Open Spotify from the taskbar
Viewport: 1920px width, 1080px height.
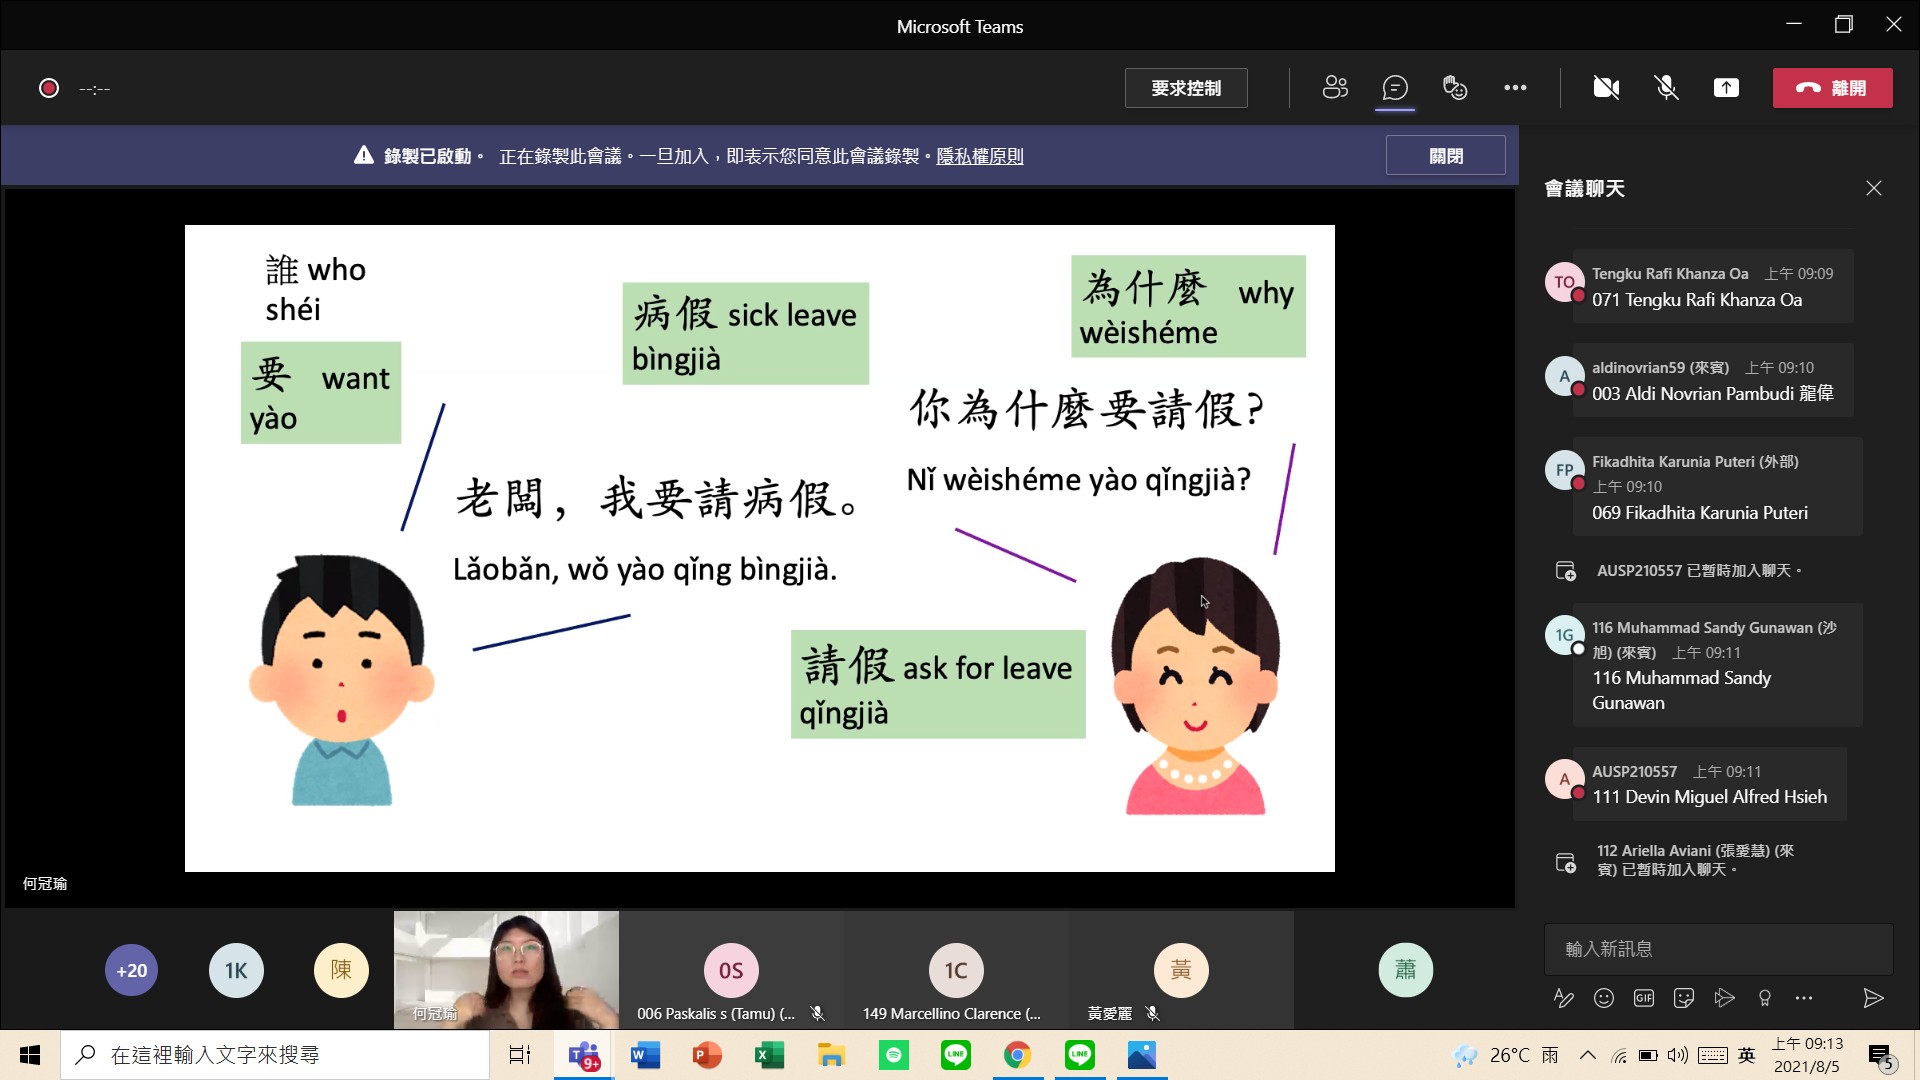[x=894, y=1055]
